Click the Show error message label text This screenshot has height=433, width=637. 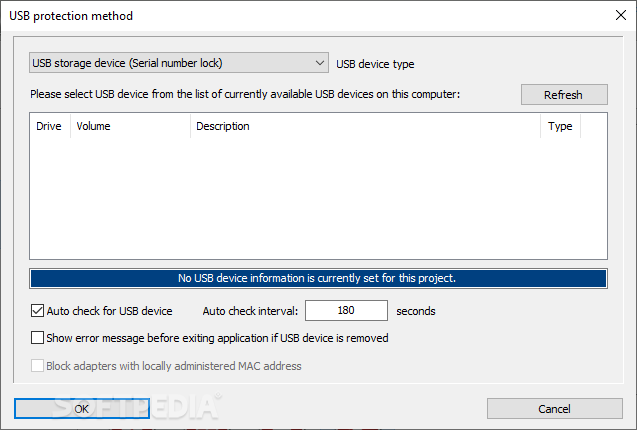point(217,338)
